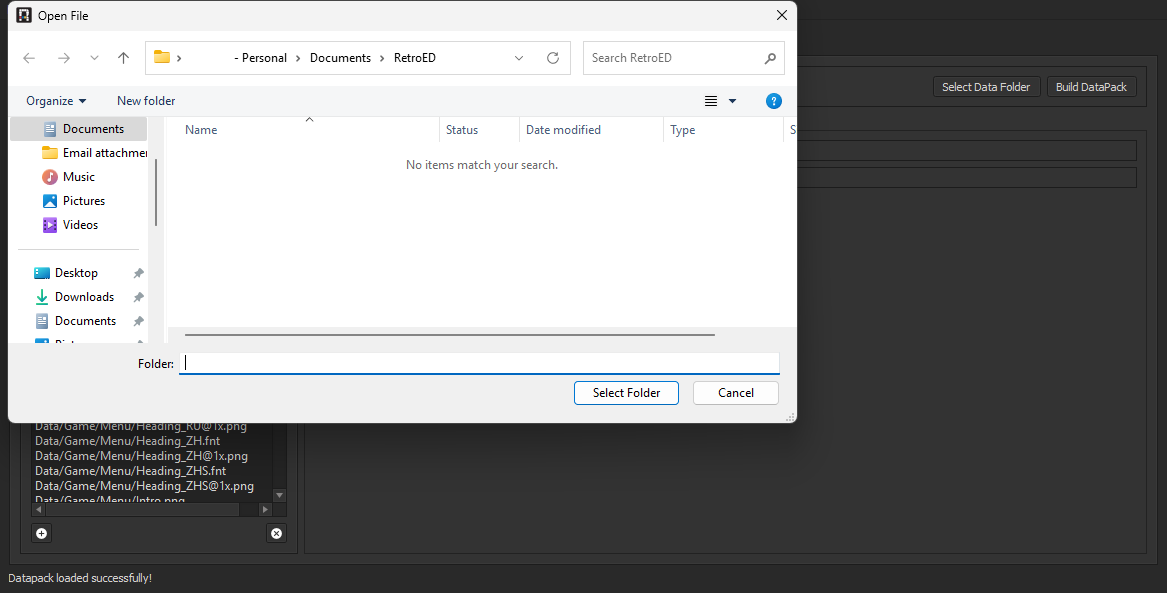Click the Downloads arrow icon

(42, 297)
